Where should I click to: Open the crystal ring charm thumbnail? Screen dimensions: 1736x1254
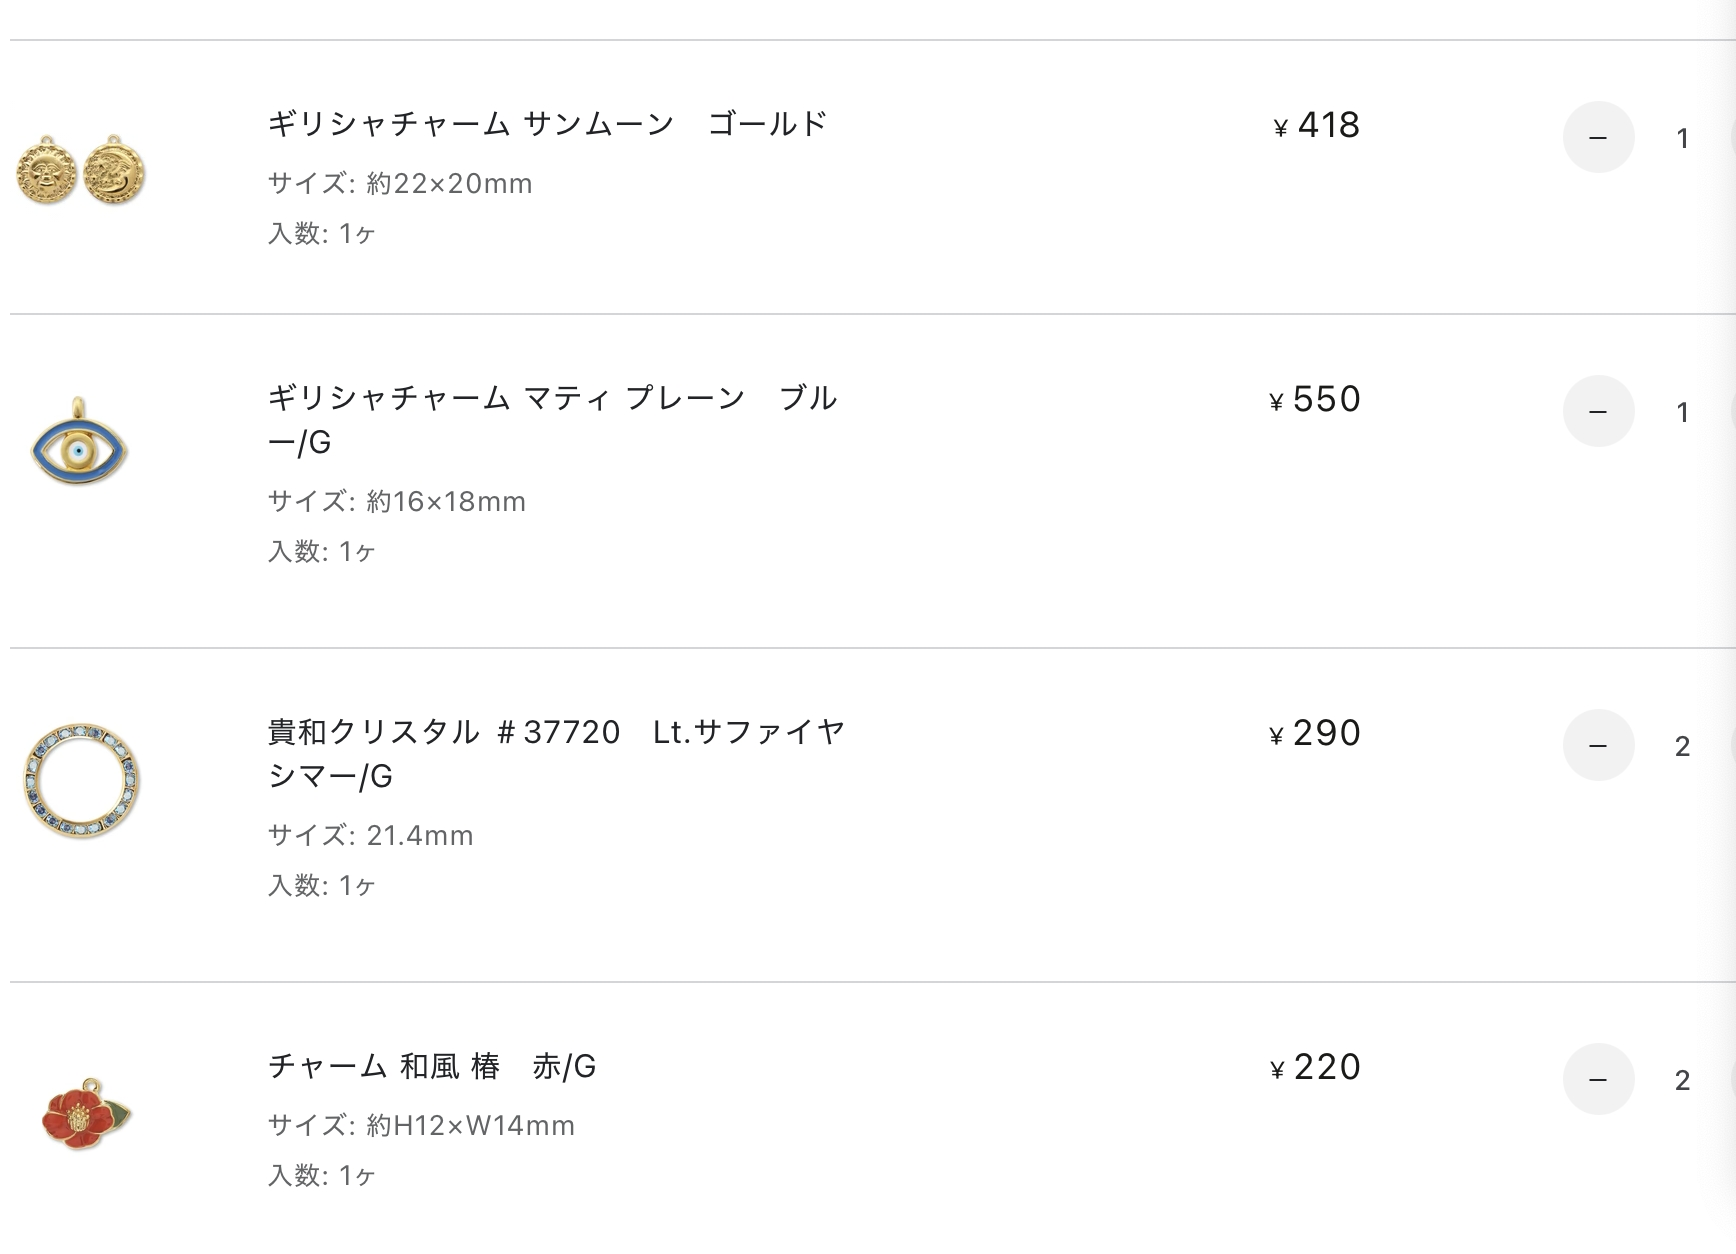click(81, 780)
